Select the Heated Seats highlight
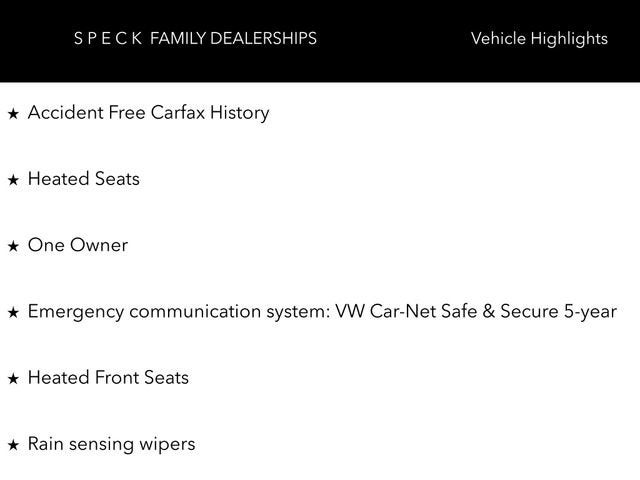This screenshot has width=640, height=480. click(83, 179)
